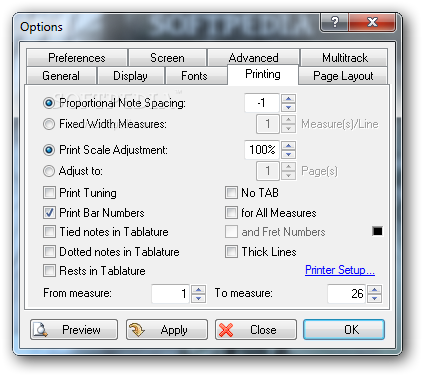The image size is (423, 376).
Task: Switch to the Screen tab
Action: pyautogui.click(x=167, y=58)
